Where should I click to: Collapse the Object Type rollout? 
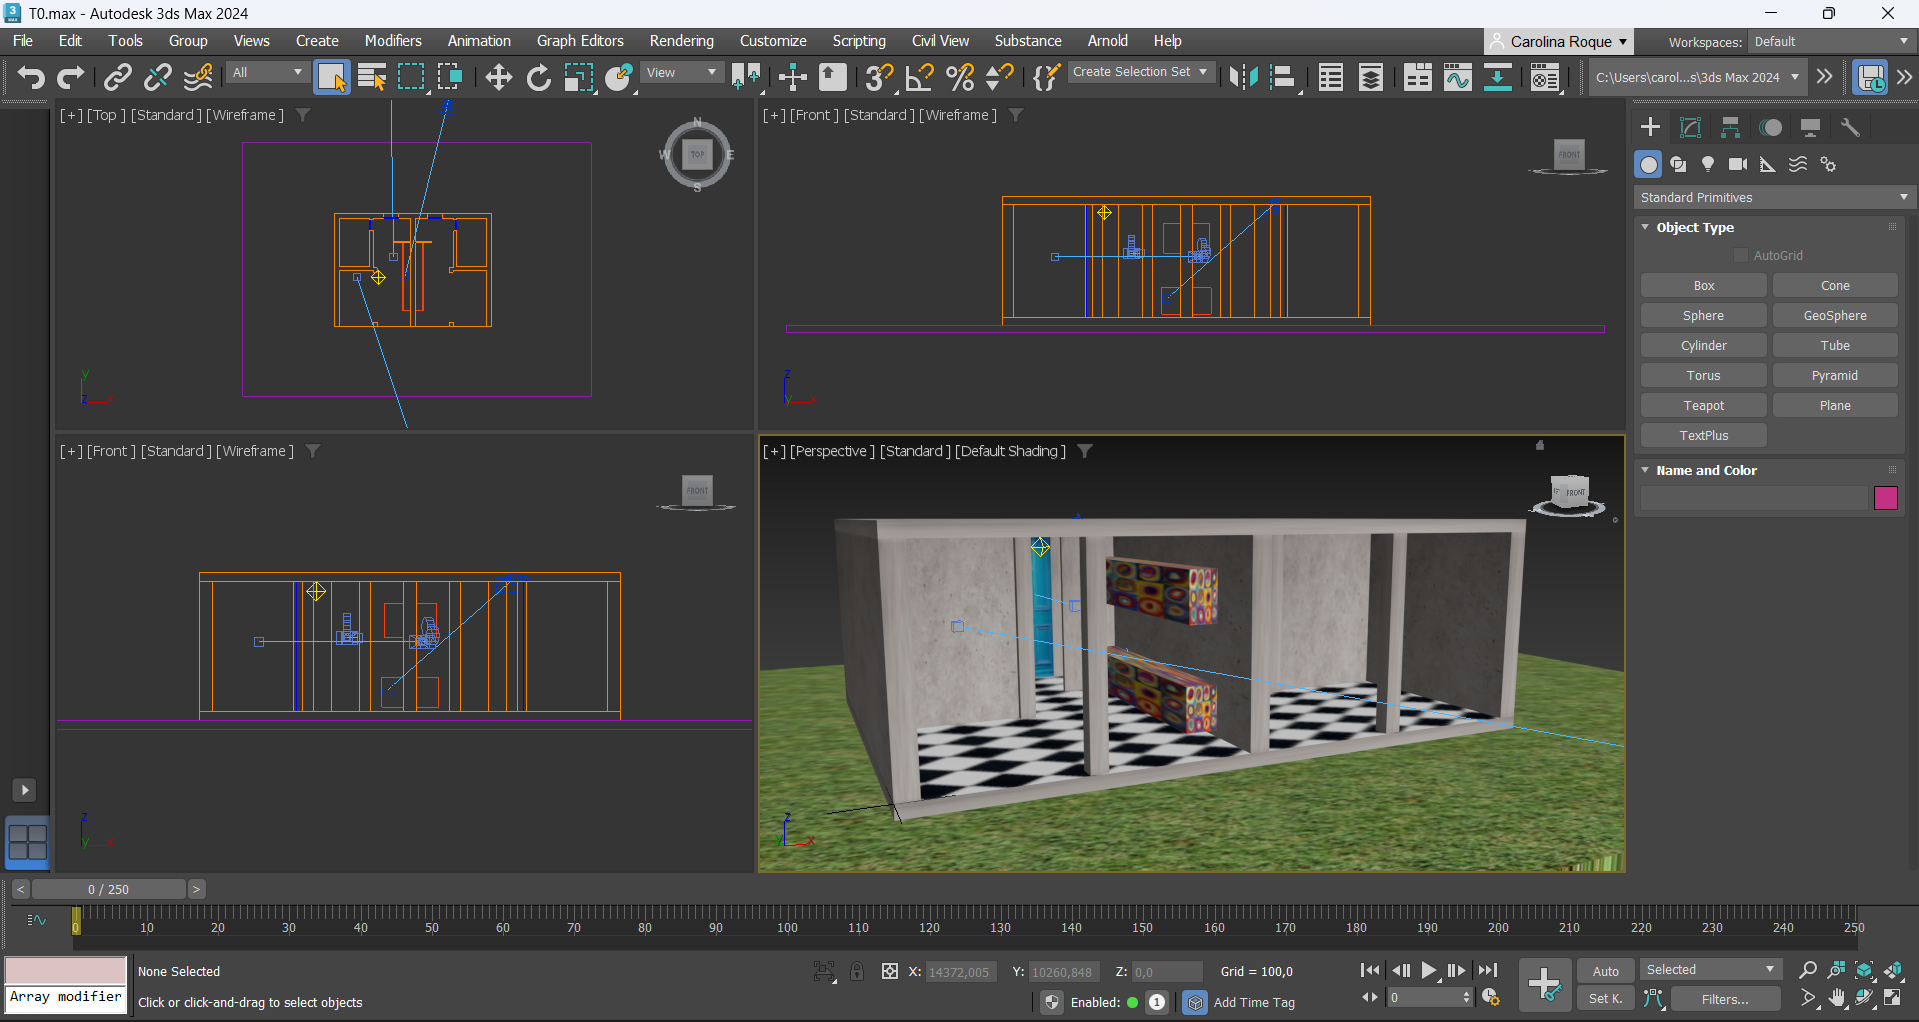(1695, 227)
